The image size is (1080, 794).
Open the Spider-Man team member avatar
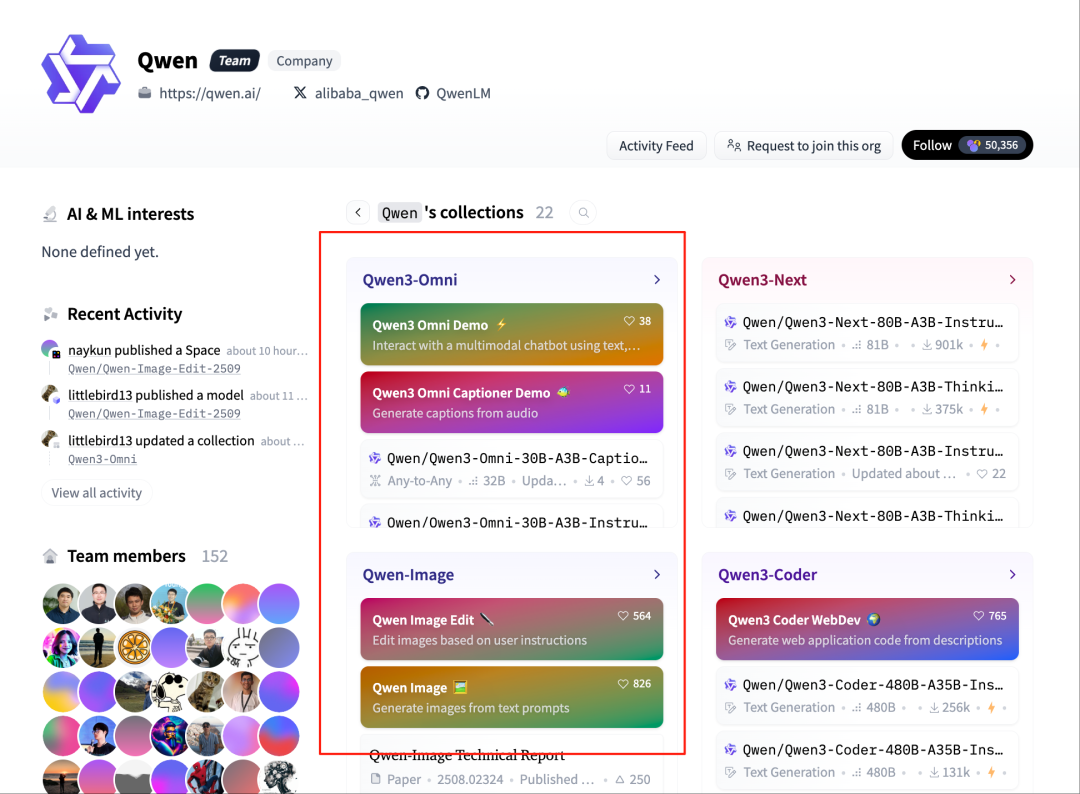coord(206,777)
